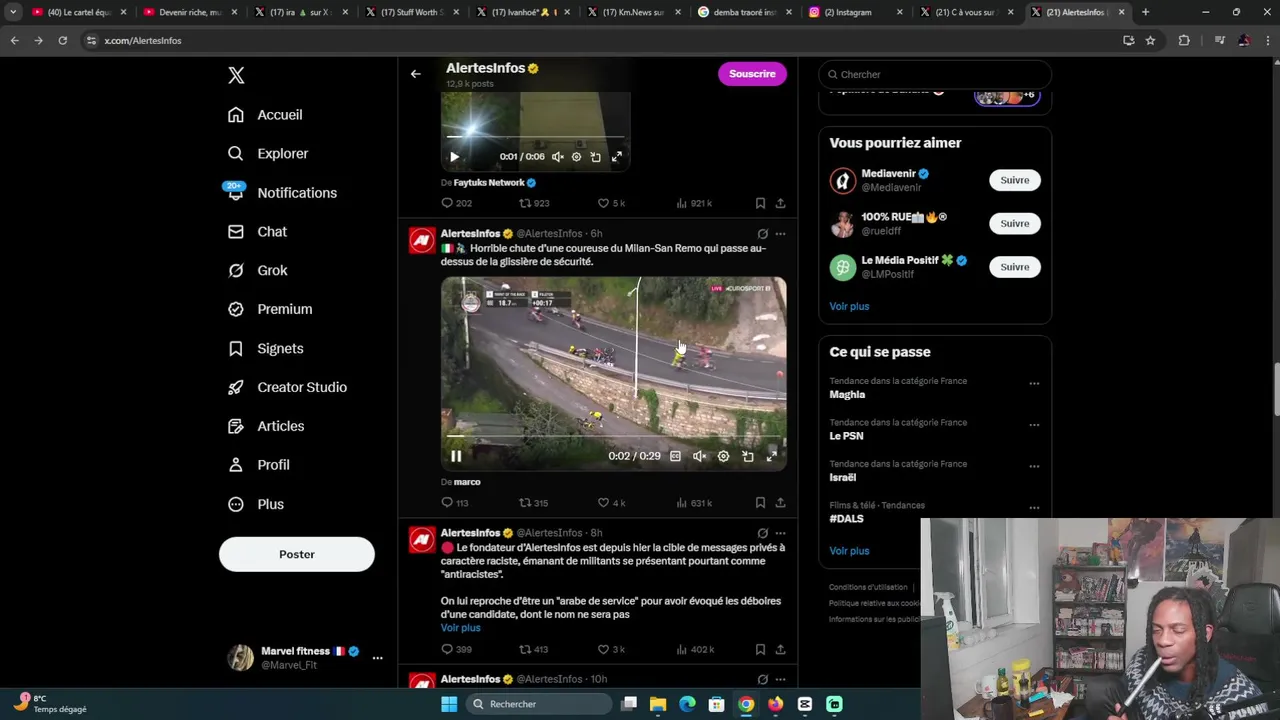The height and width of the screenshot is (720, 1280).
Task: Expand the Plus menu in sidebar
Action: click(x=256, y=505)
